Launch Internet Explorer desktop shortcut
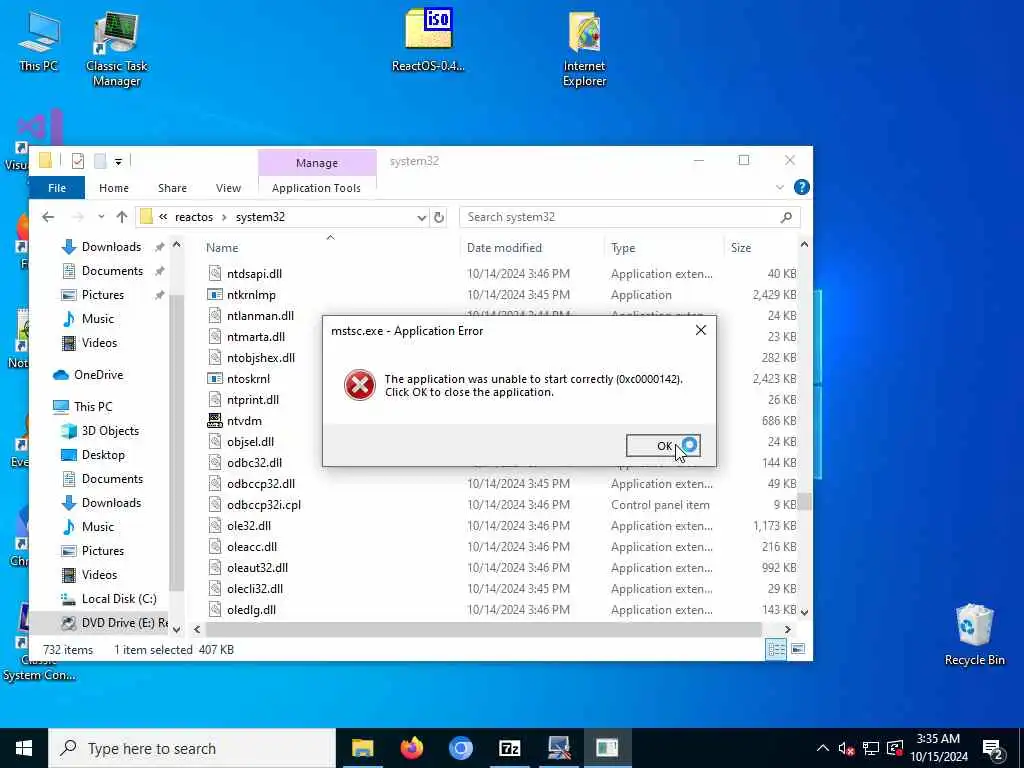The image size is (1024, 768). (x=584, y=49)
